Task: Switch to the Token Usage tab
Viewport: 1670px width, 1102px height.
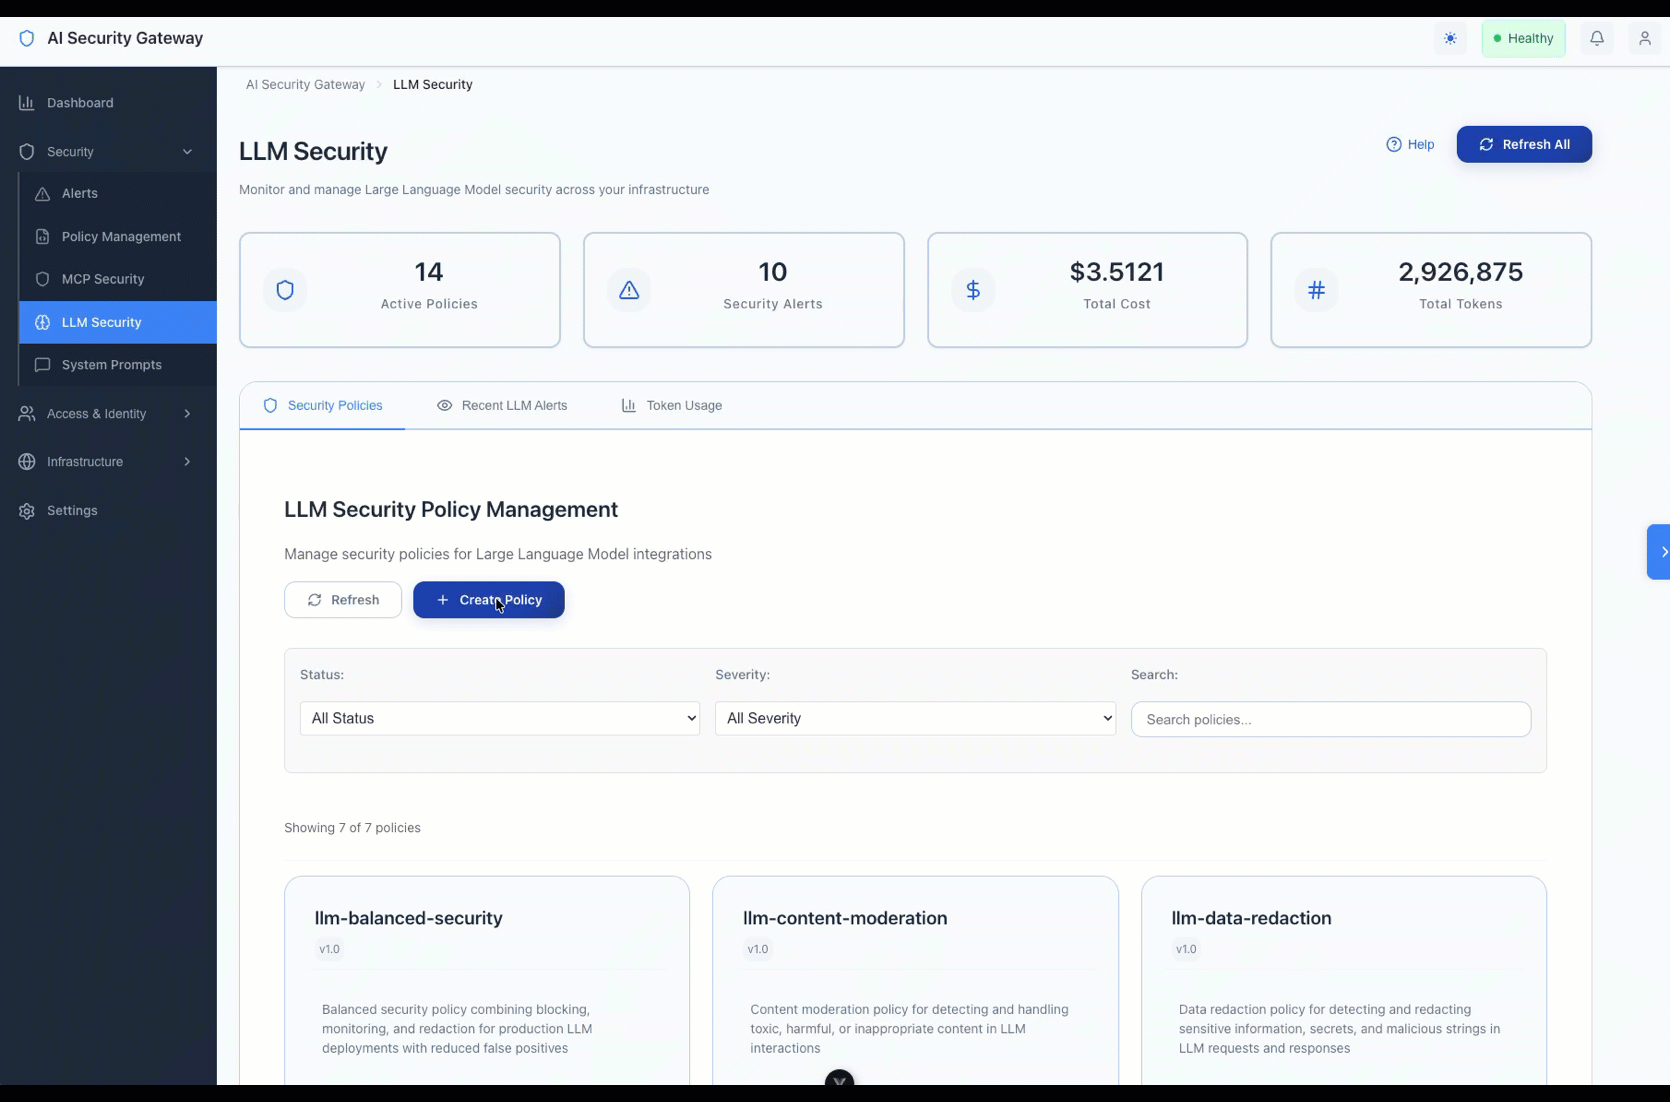Action: click(x=684, y=405)
